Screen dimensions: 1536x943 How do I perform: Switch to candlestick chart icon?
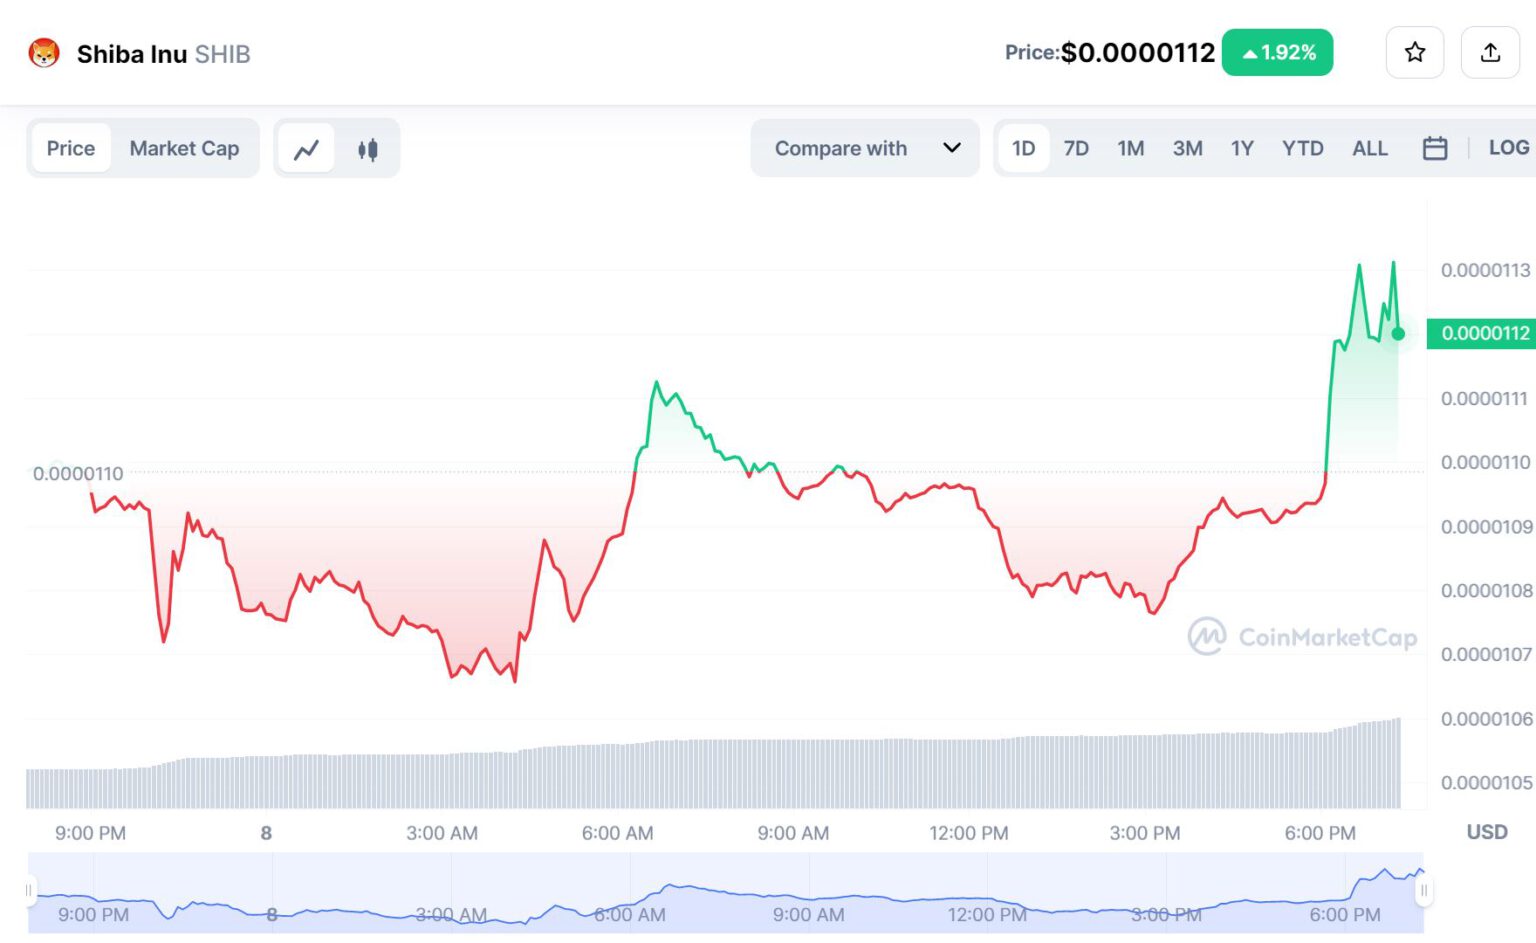point(367,149)
